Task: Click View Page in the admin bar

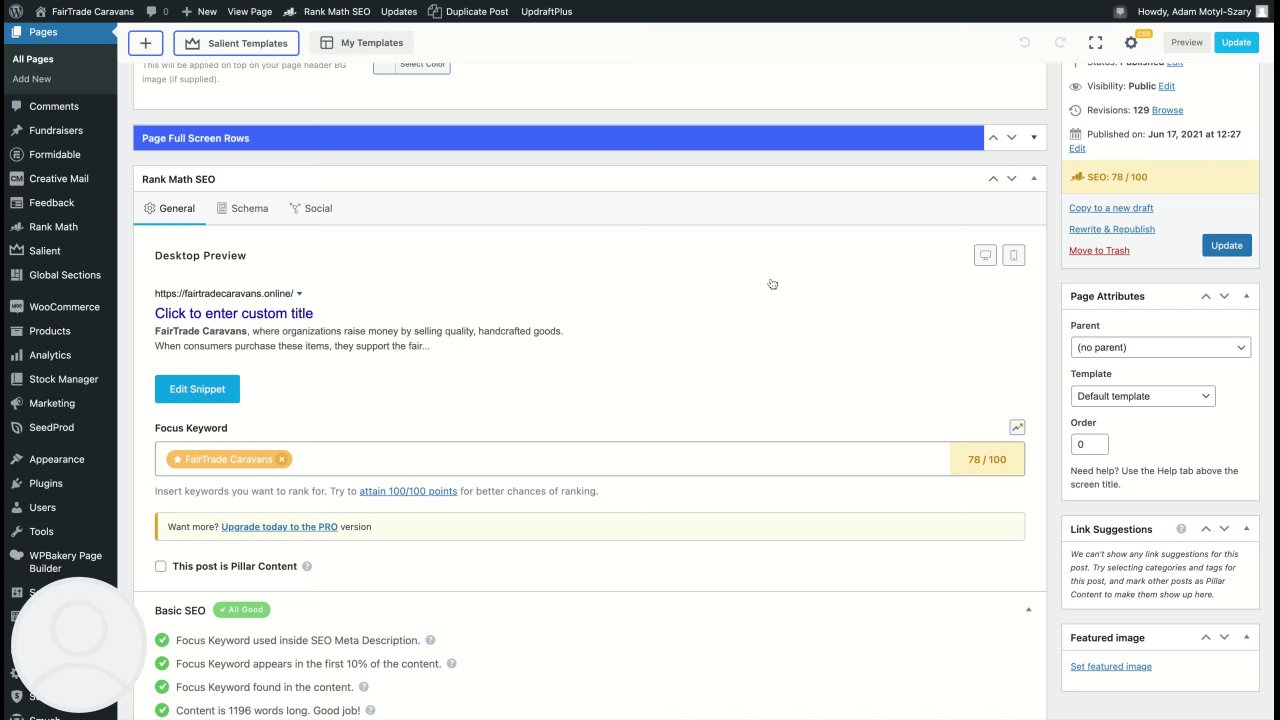Action: 249,11
